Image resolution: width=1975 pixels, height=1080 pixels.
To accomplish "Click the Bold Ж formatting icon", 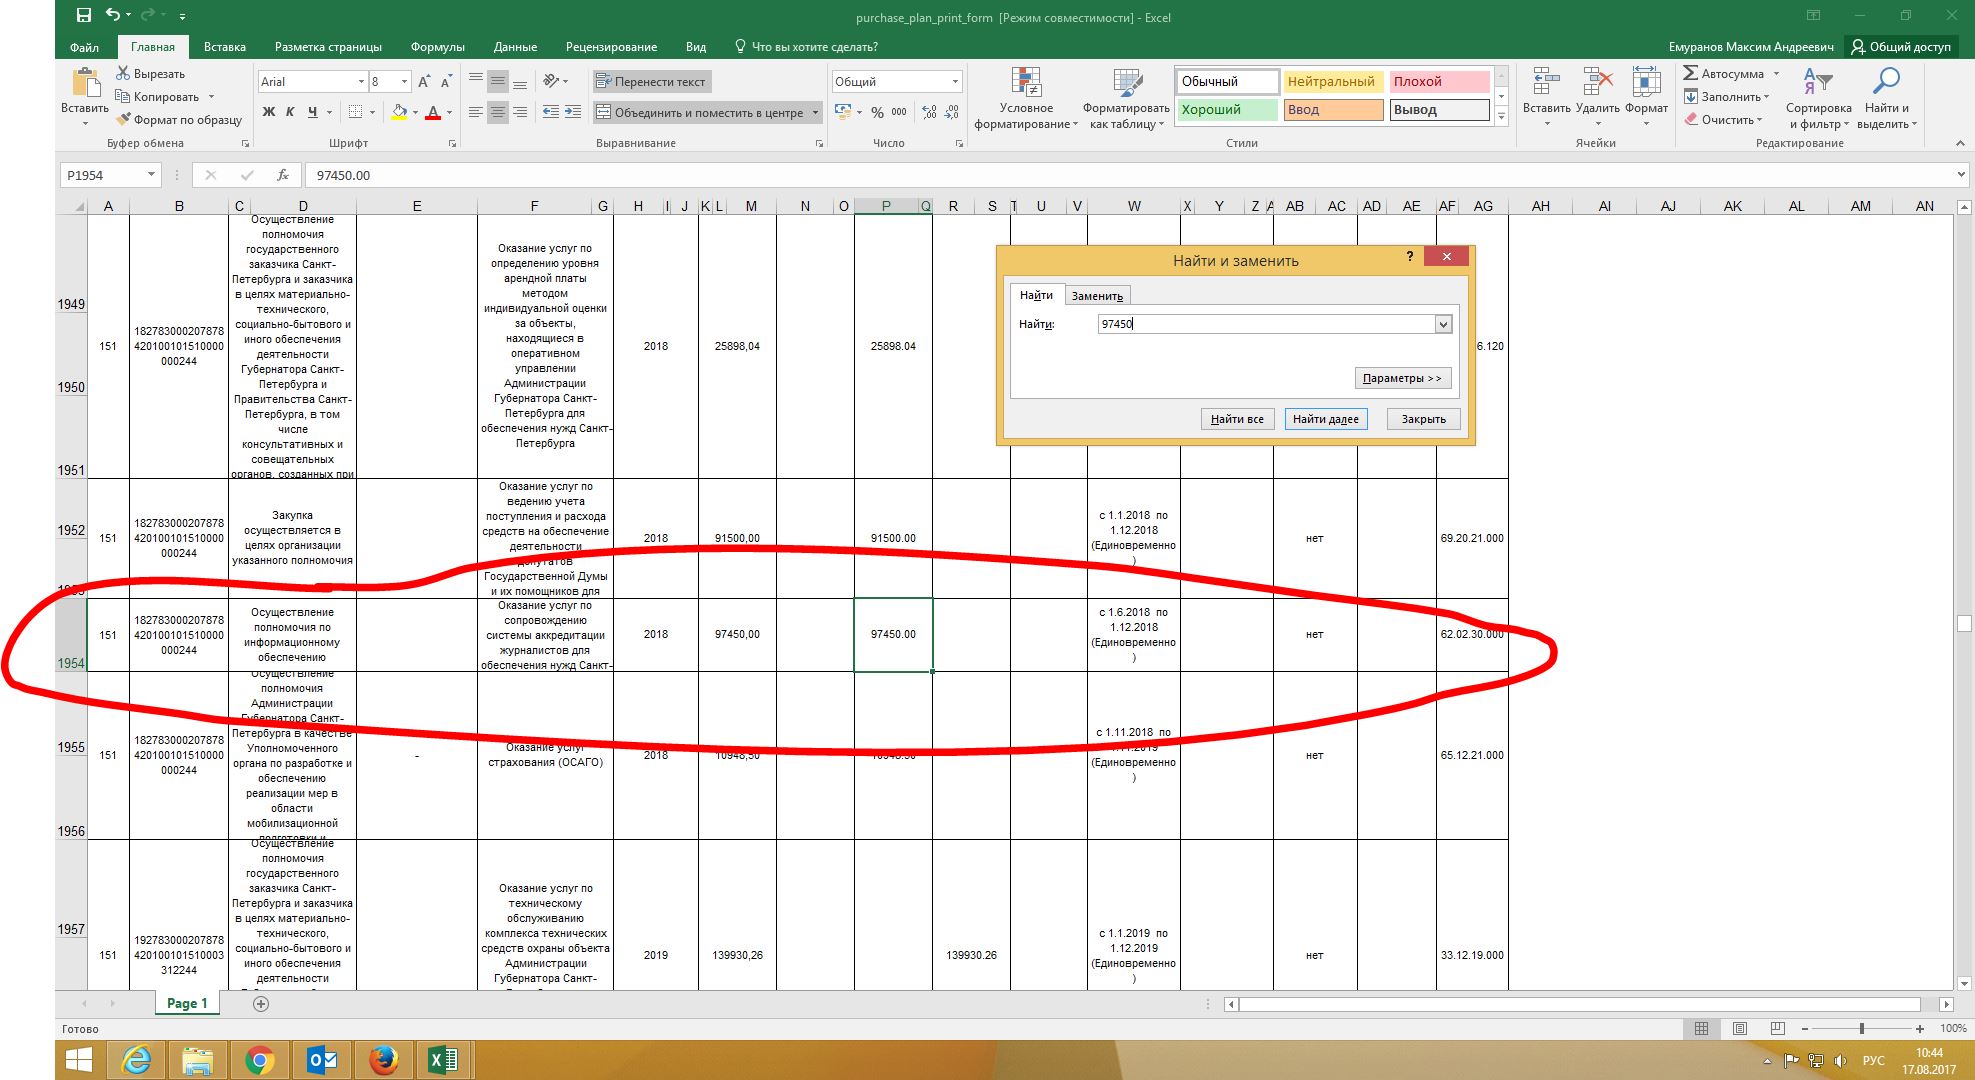I will (268, 112).
